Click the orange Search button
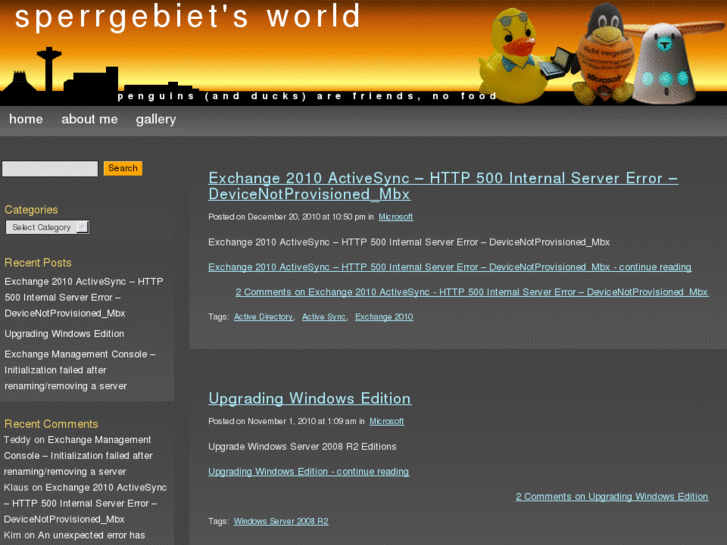The image size is (727, 545). tap(123, 168)
